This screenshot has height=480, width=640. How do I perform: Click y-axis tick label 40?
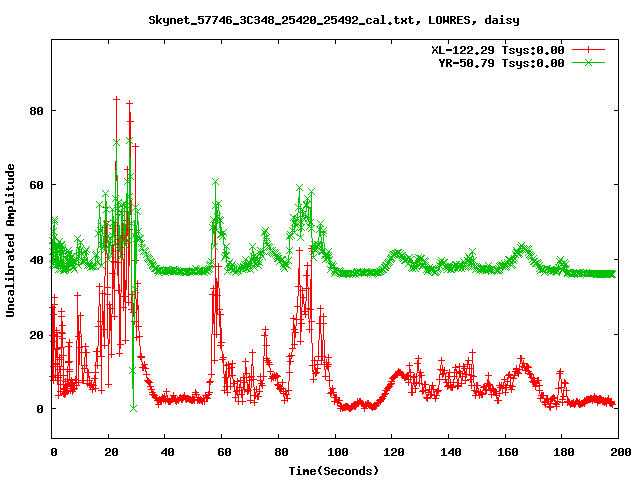[x=36, y=260]
